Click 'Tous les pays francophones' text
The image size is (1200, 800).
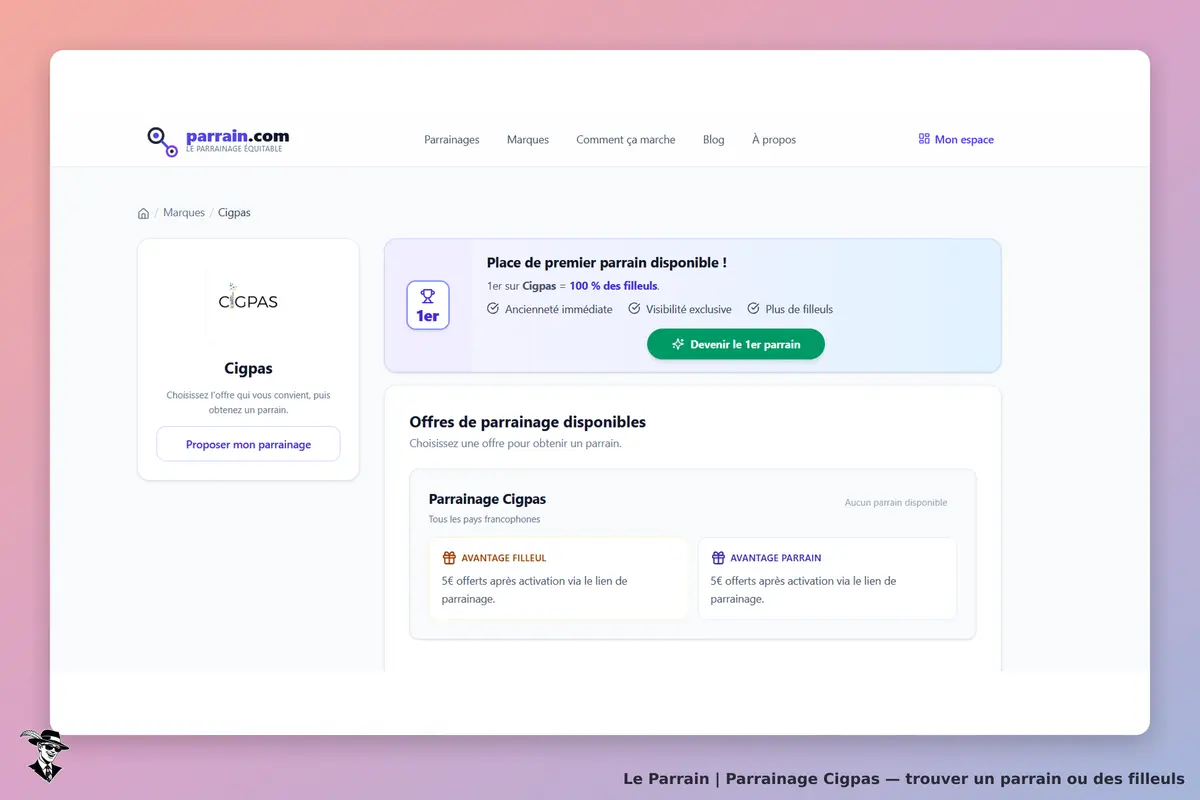pos(484,519)
